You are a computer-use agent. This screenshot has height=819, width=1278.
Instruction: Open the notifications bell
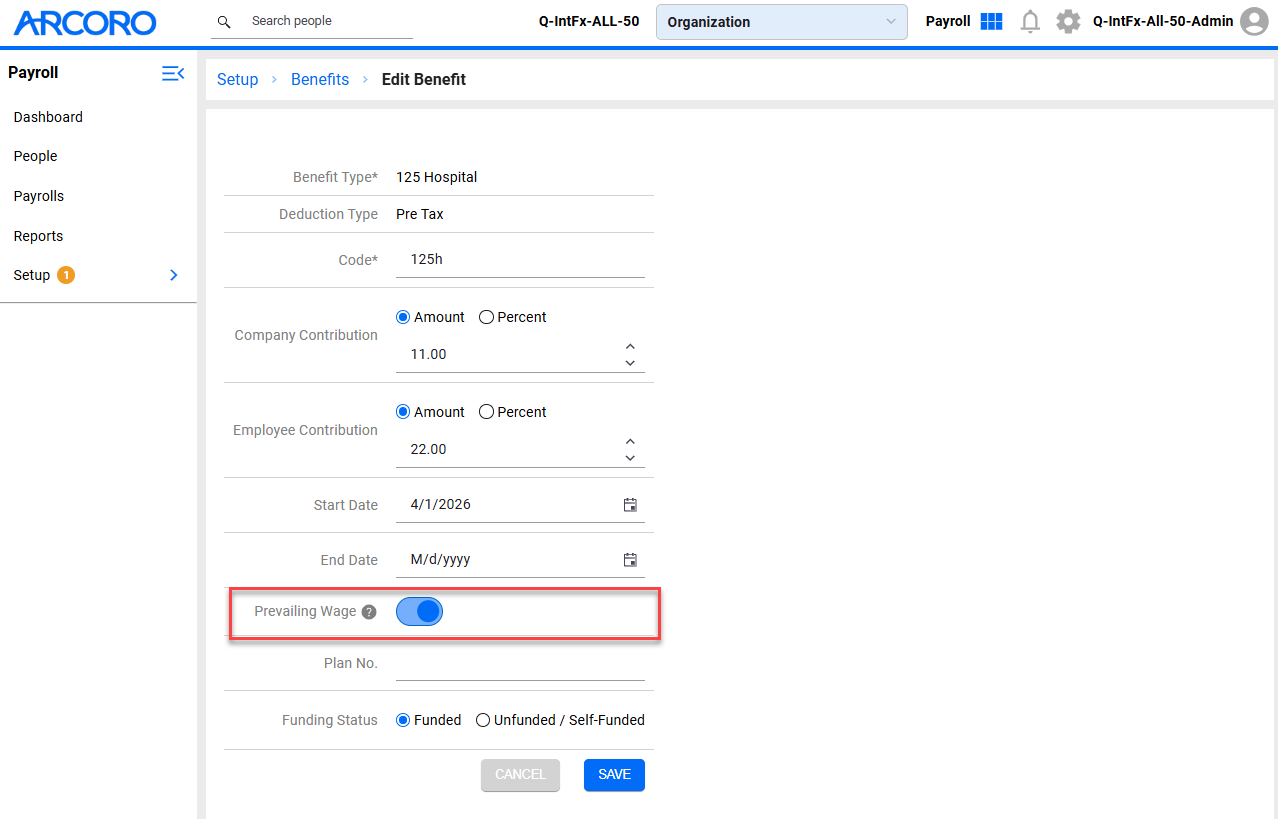pos(1030,21)
